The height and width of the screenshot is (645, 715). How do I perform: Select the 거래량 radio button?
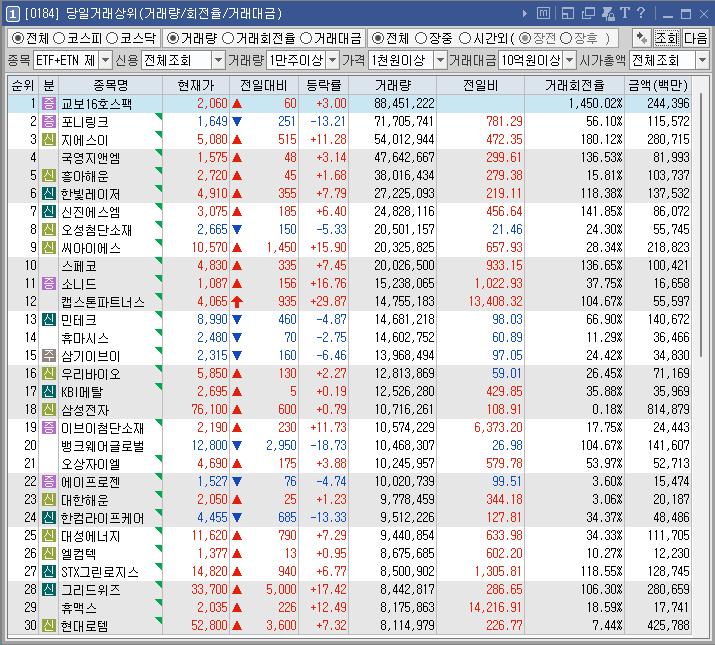tap(172, 38)
